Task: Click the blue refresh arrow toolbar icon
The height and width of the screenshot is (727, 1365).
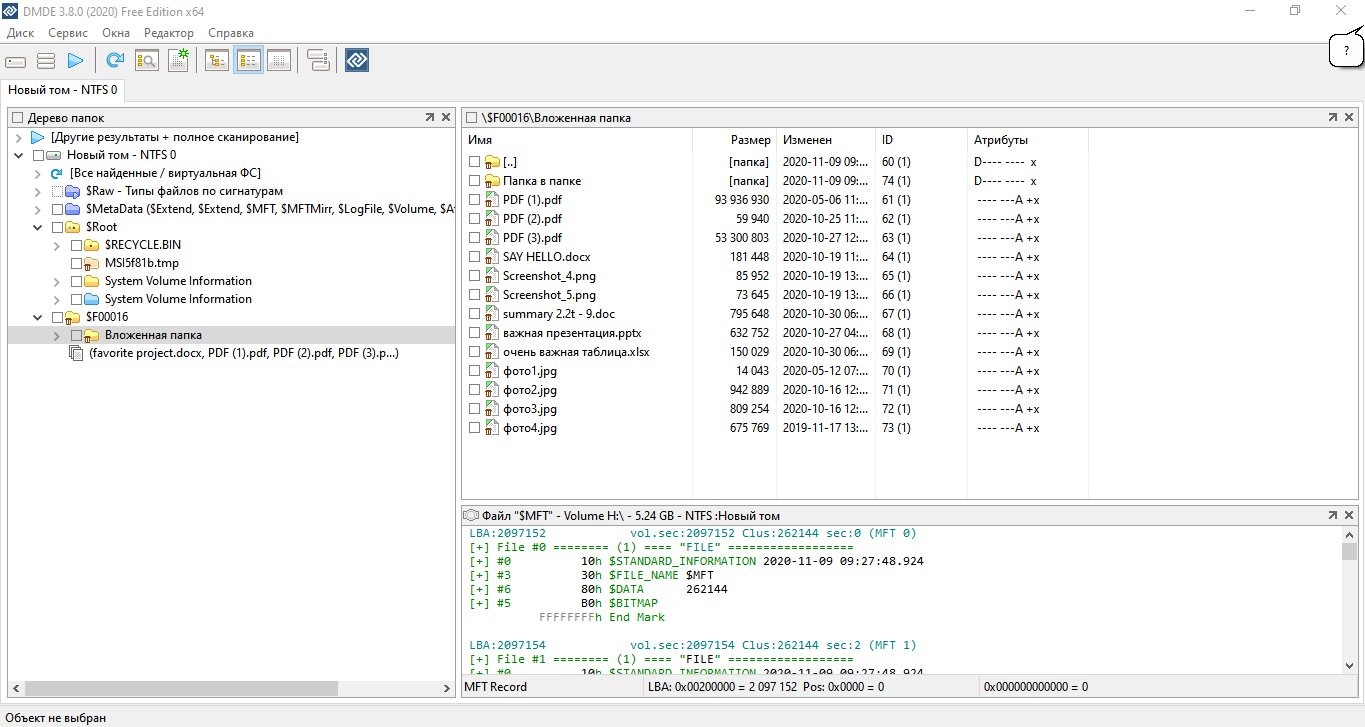Action: [x=115, y=61]
